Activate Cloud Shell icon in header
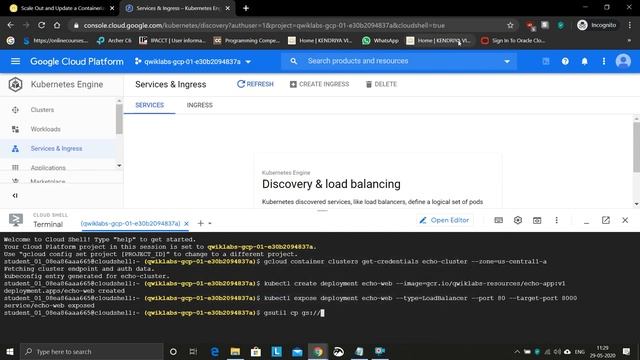 546,61
